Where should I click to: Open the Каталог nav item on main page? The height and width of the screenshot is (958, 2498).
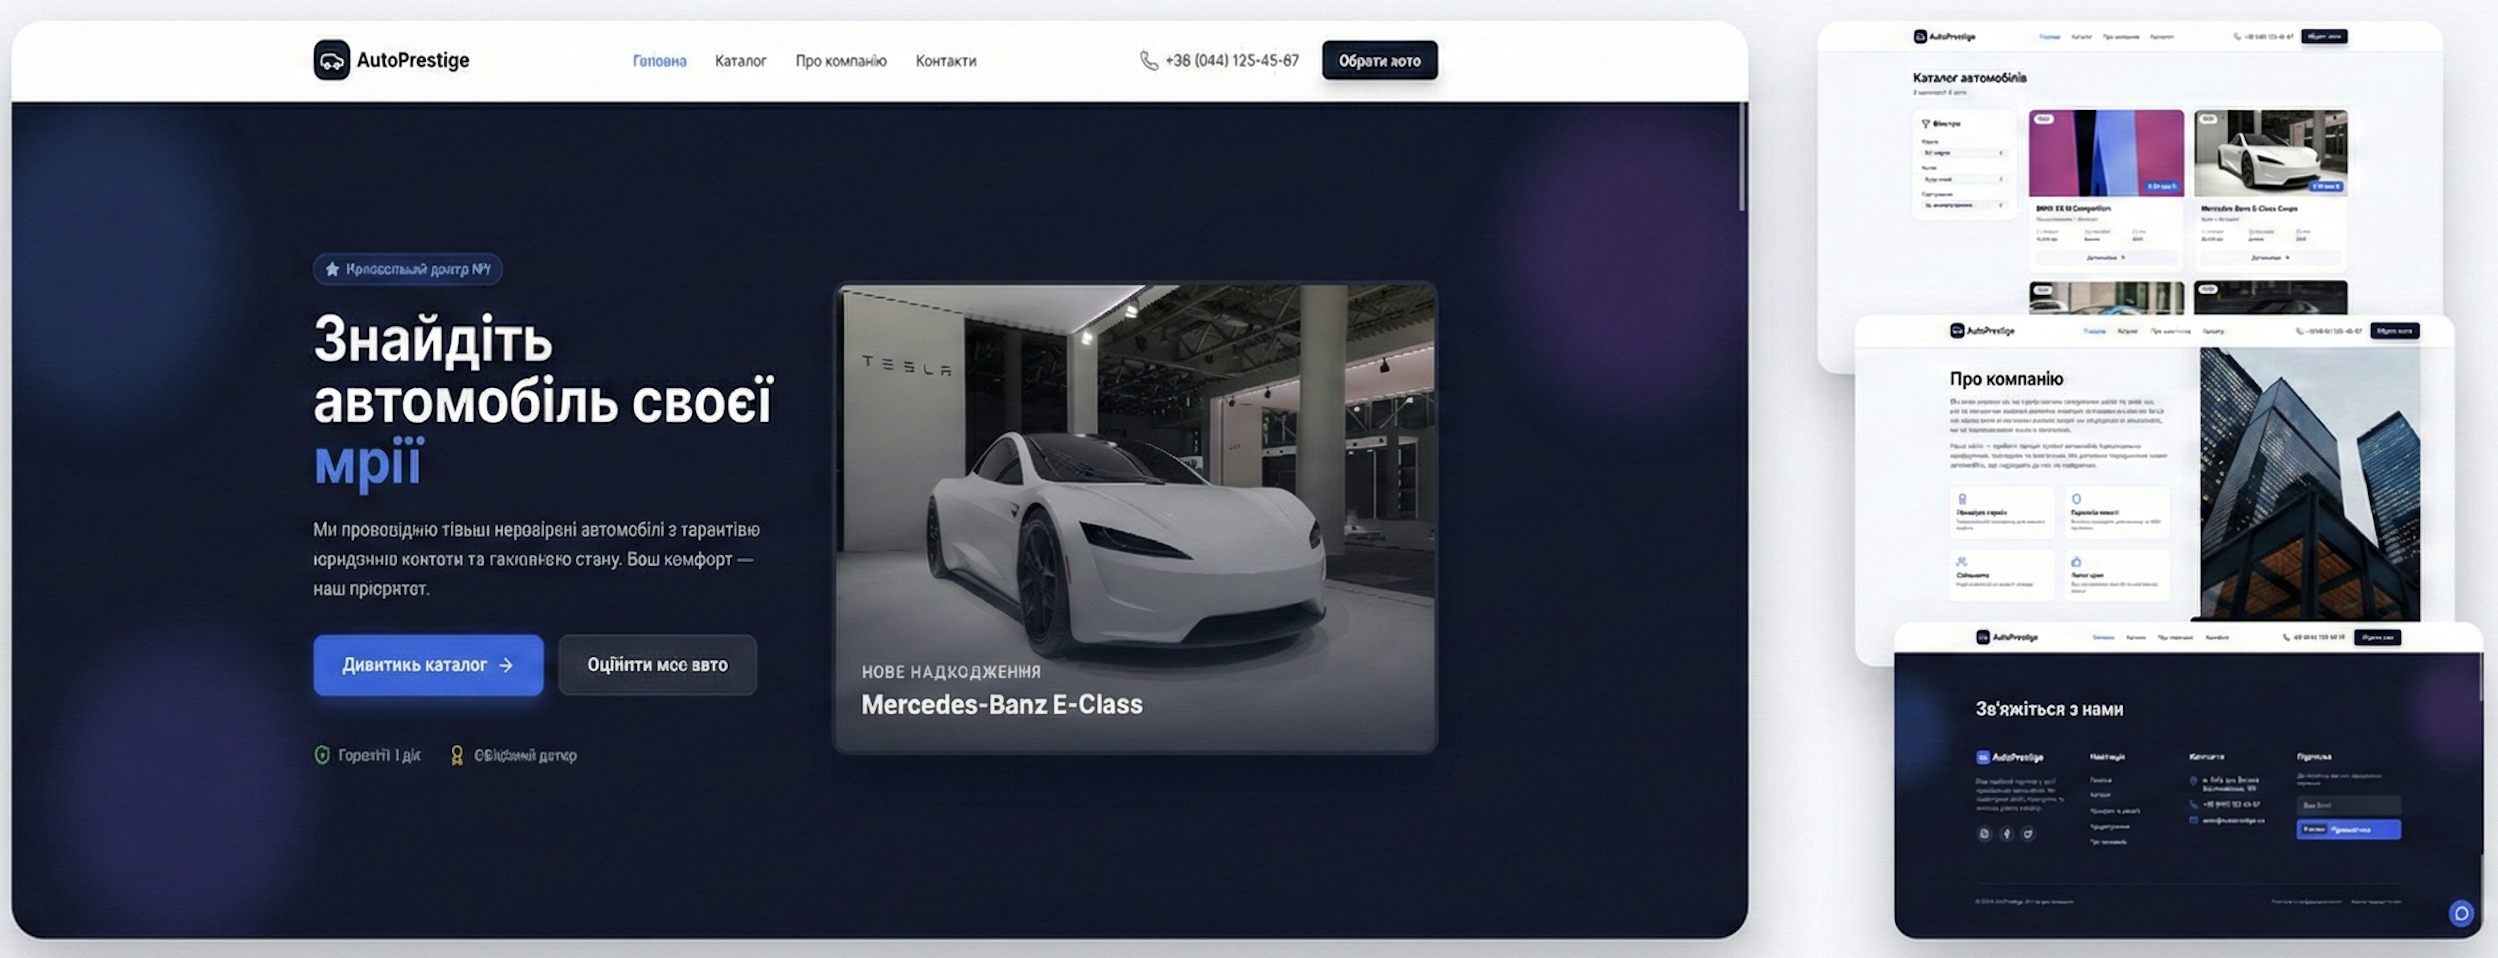[x=741, y=61]
